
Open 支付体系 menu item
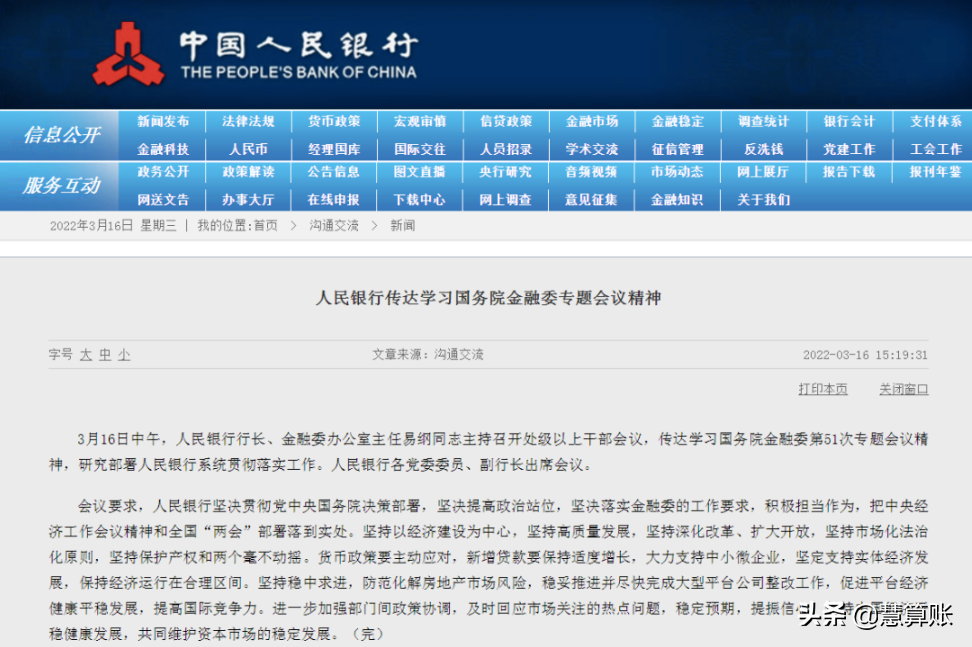935,121
